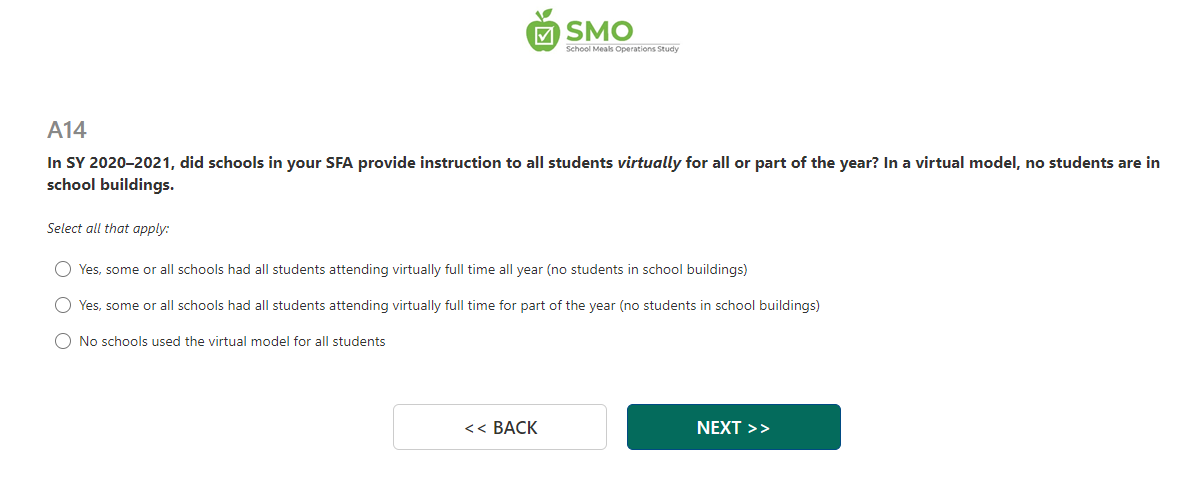Select radio for virtual part of the year
The width and height of the screenshot is (1203, 489).
pos(63,305)
